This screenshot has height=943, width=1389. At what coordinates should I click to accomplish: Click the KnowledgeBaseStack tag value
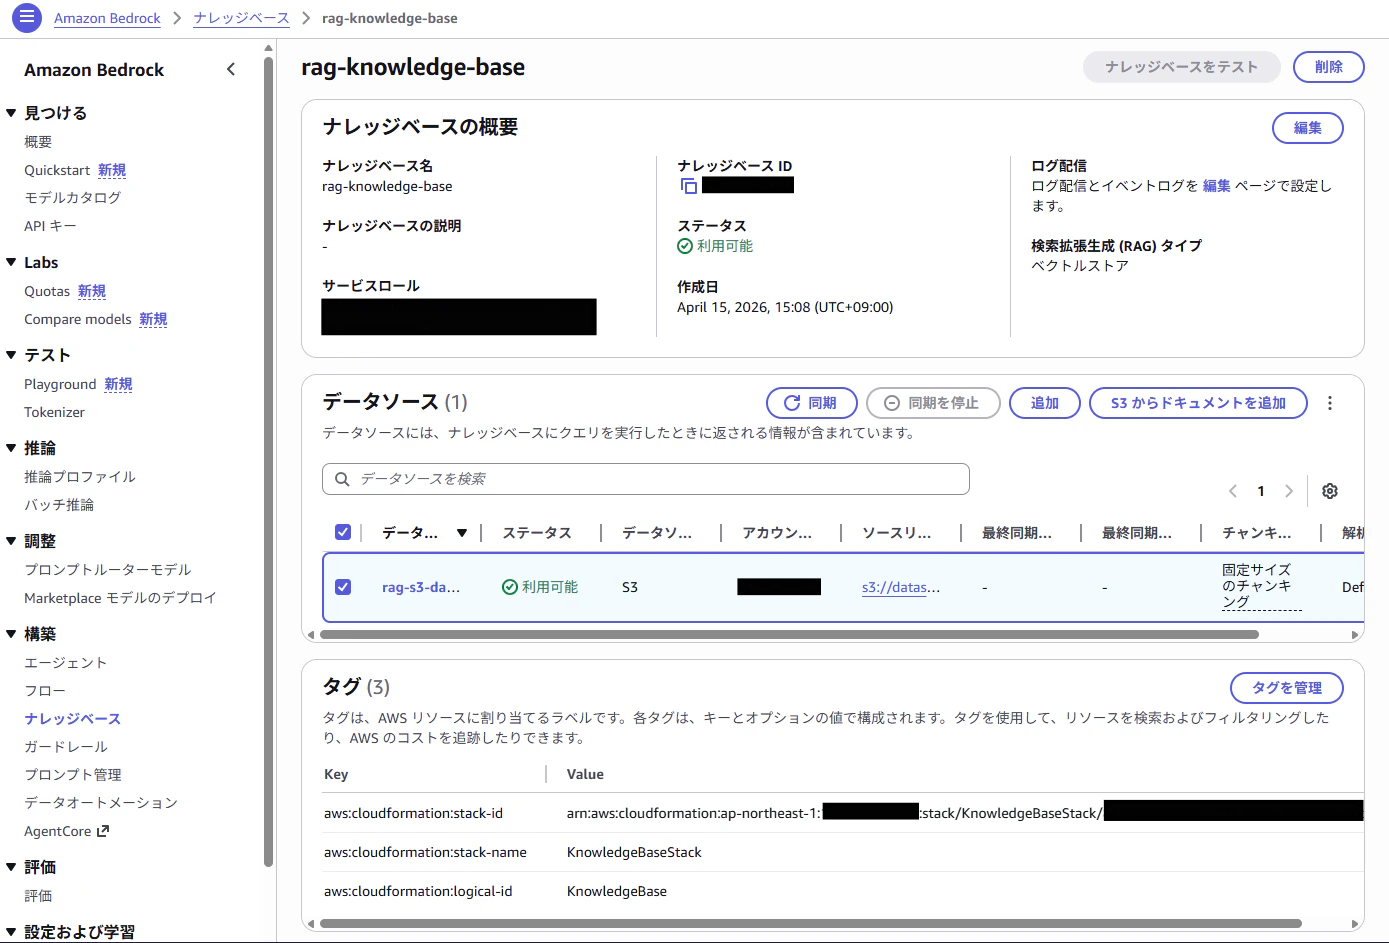pos(634,852)
